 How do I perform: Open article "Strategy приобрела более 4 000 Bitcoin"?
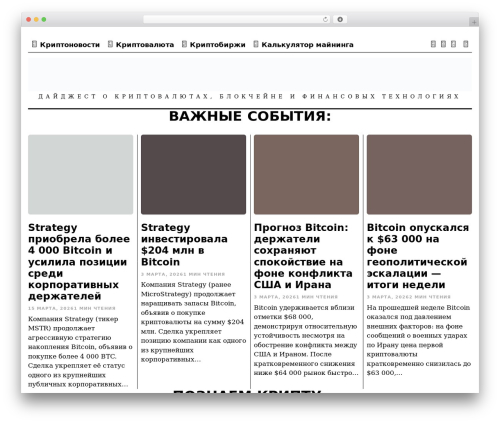[x=79, y=262]
